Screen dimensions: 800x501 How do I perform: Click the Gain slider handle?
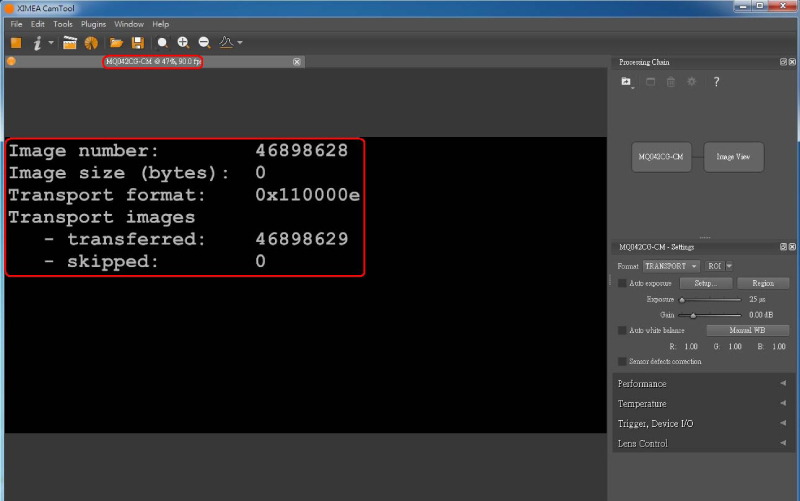(692, 315)
